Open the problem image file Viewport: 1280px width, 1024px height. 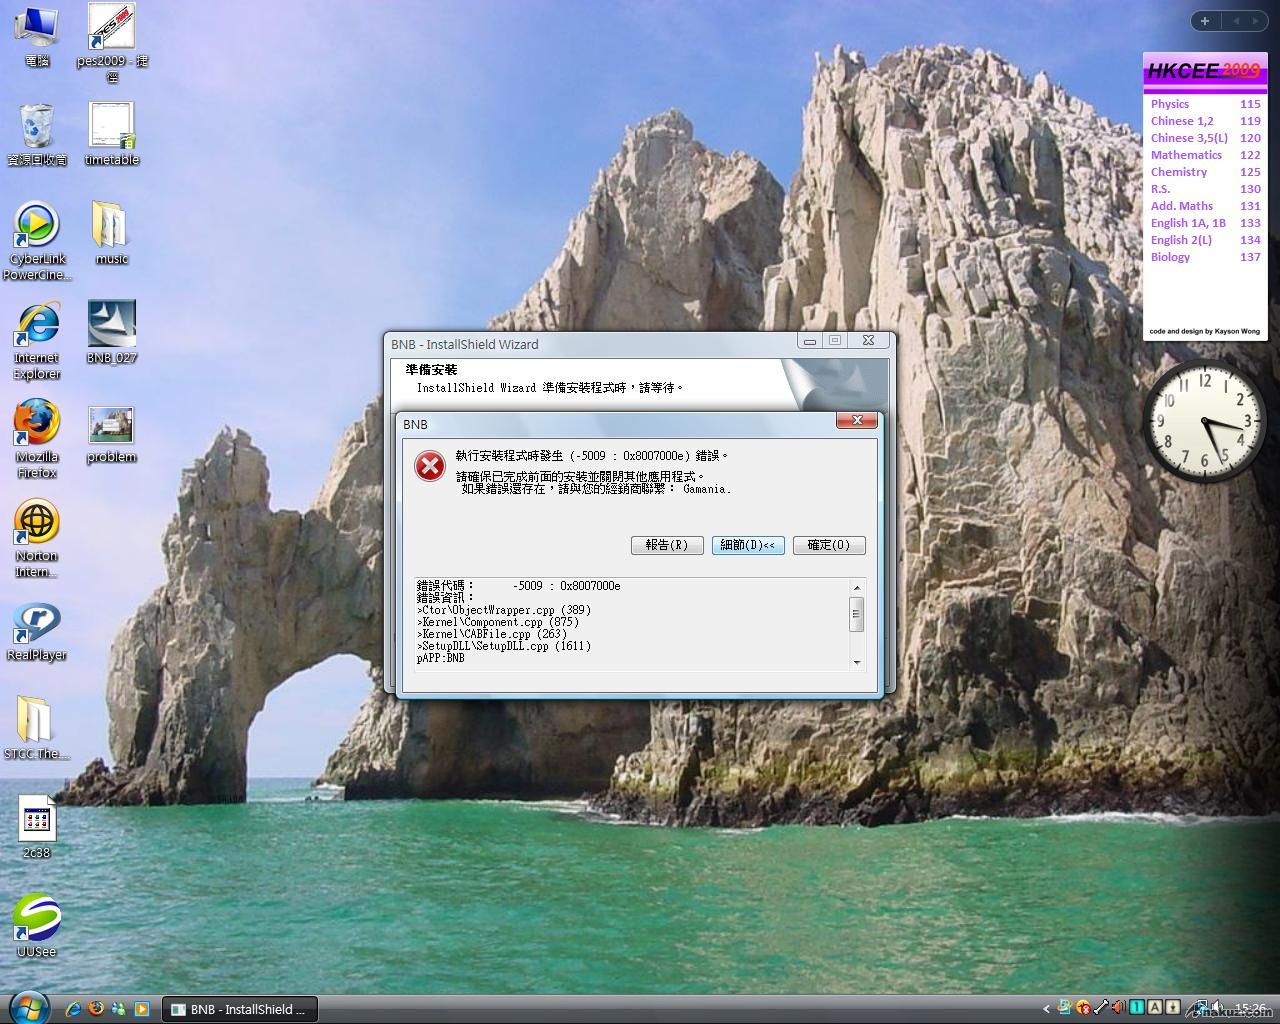pos(111,435)
